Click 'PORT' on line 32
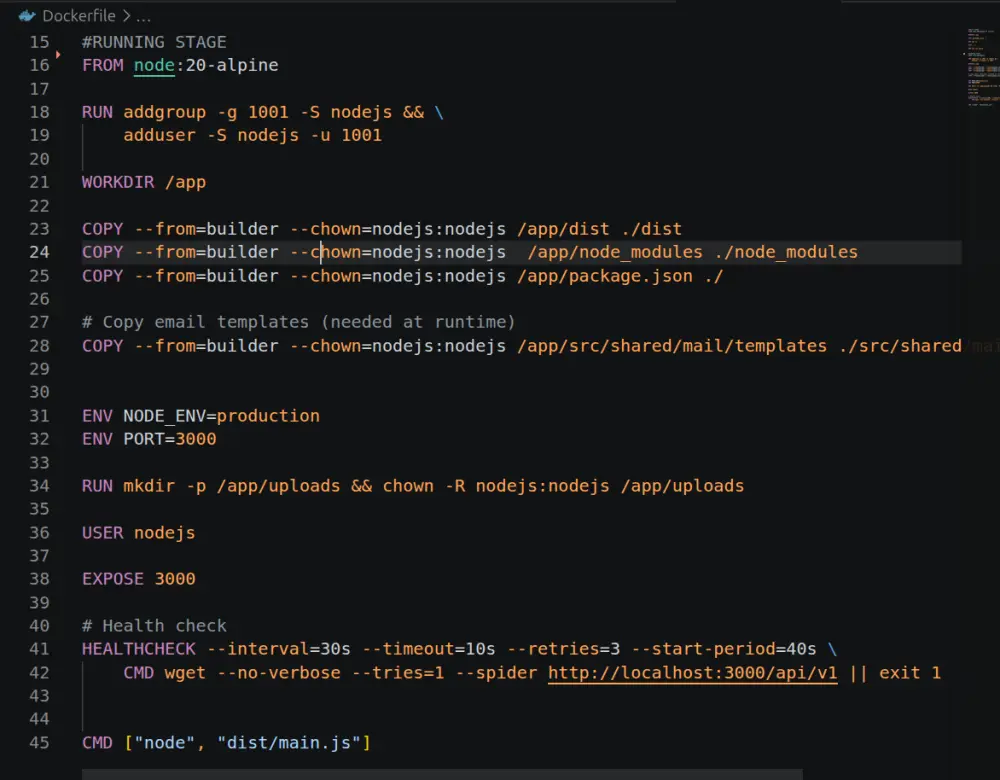The height and width of the screenshot is (780, 1000). tap(143, 439)
